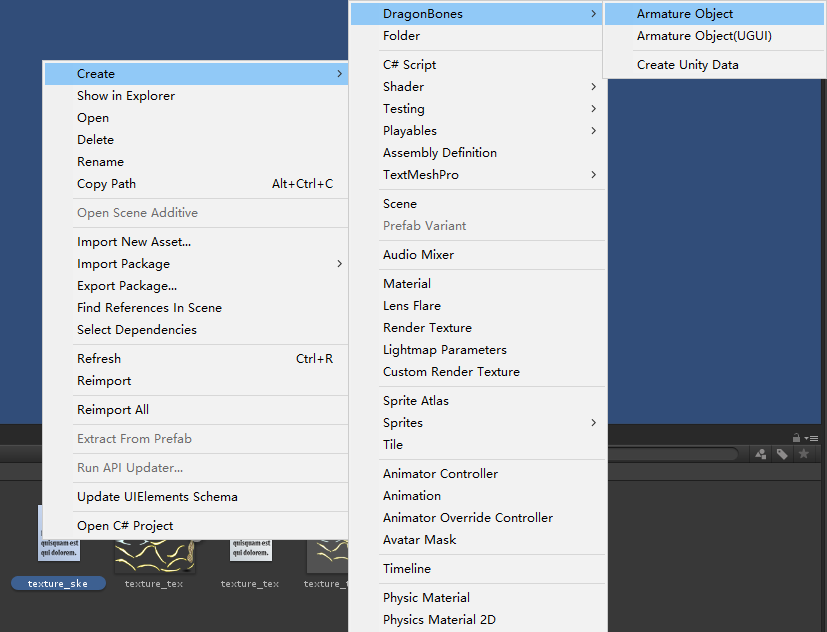Create a new Material asset
Viewport: 827px width, 632px height.
[407, 284]
